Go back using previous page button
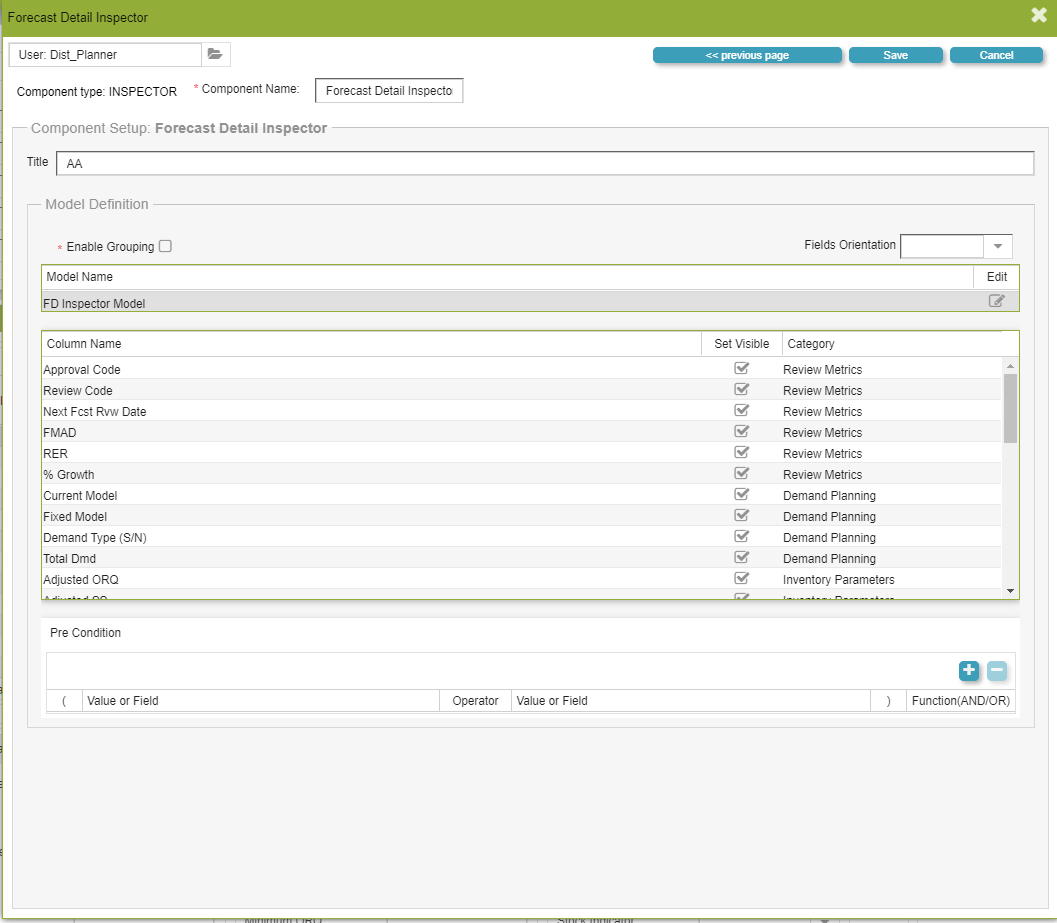This screenshot has width=1057, height=923. [x=747, y=55]
